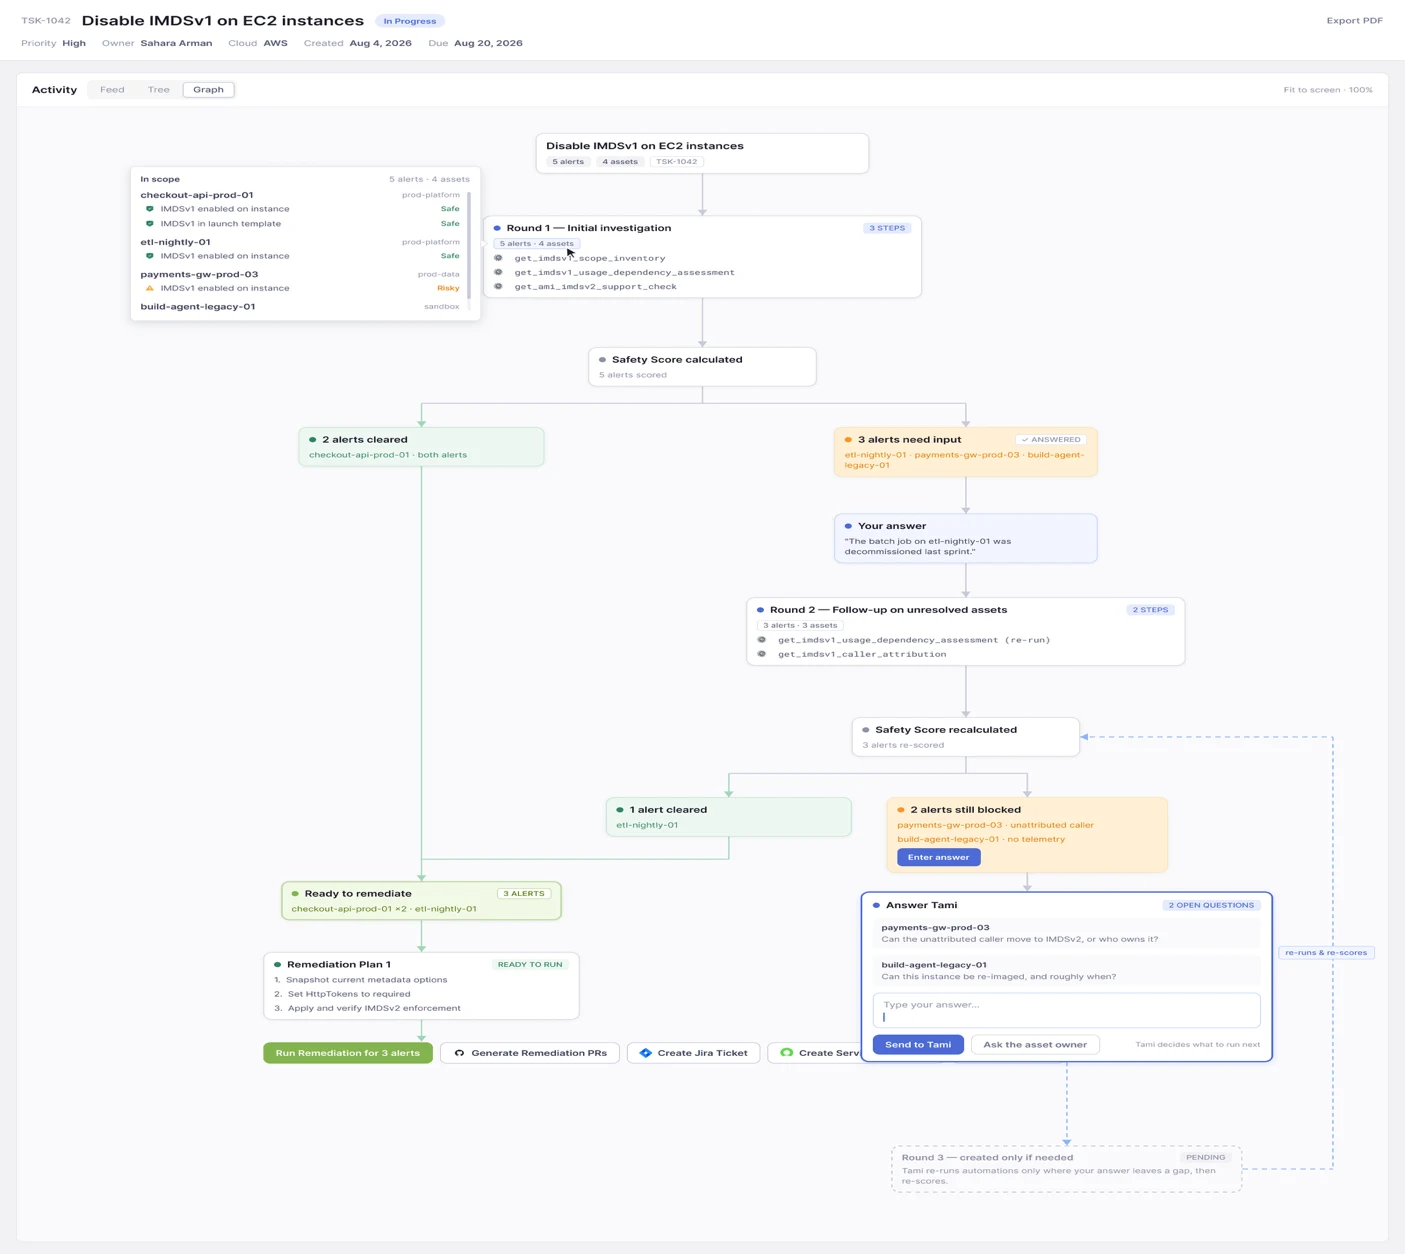
Task: Focus the Type your answer input field
Action: [x=1066, y=1010]
